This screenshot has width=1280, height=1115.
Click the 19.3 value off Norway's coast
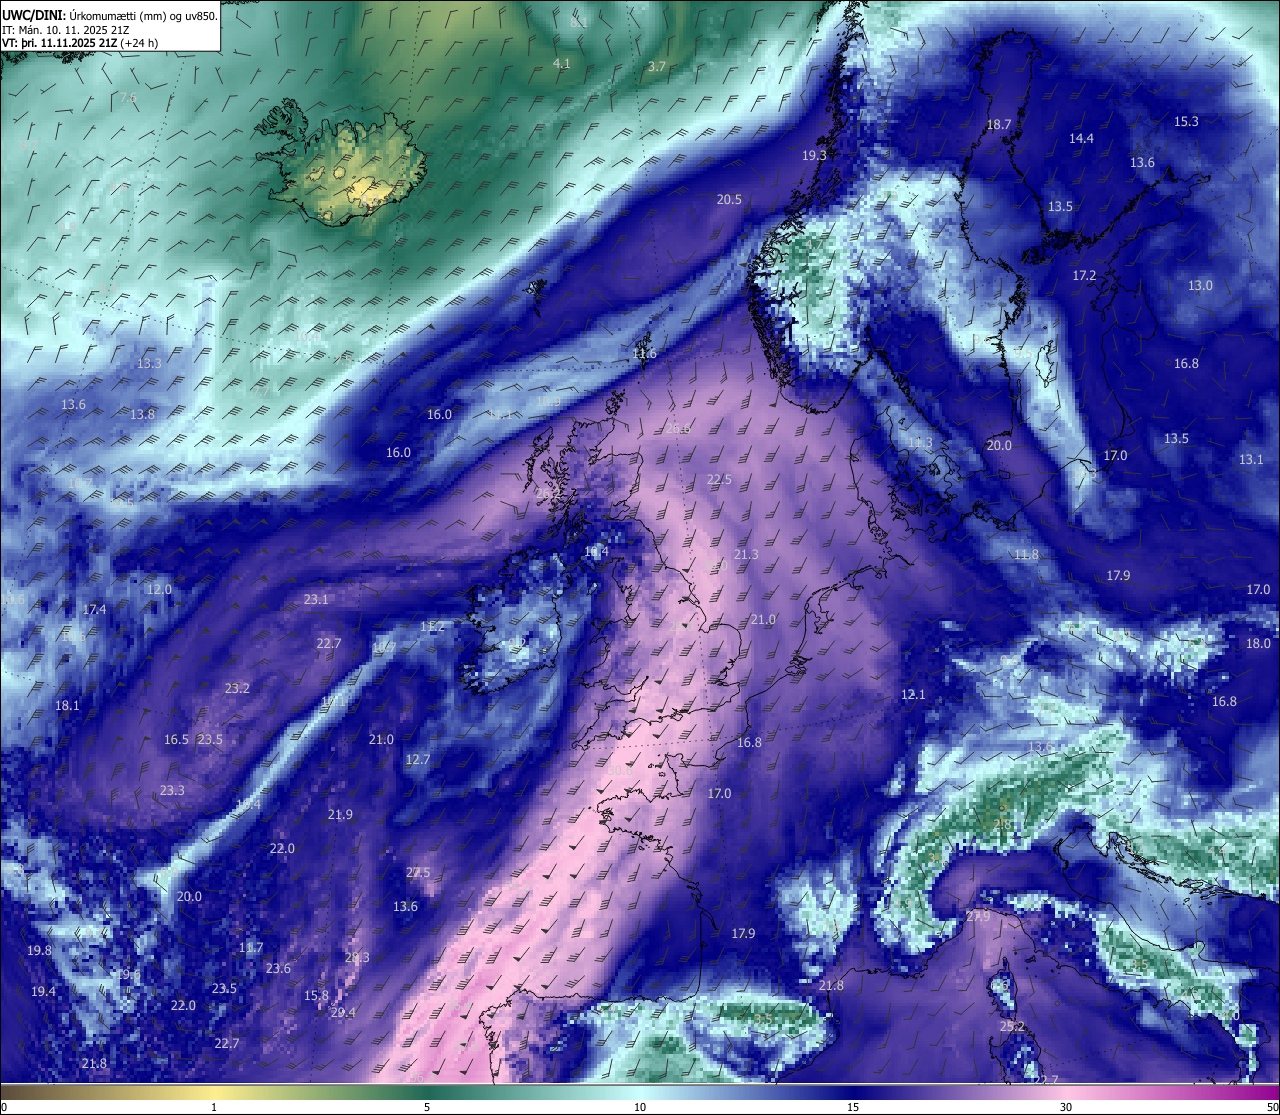tap(815, 156)
